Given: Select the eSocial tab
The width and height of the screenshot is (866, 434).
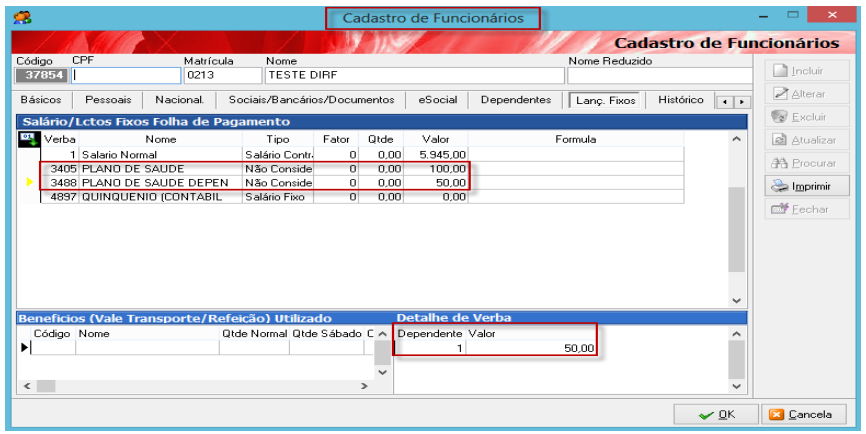Looking at the screenshot, I should 438,100.
